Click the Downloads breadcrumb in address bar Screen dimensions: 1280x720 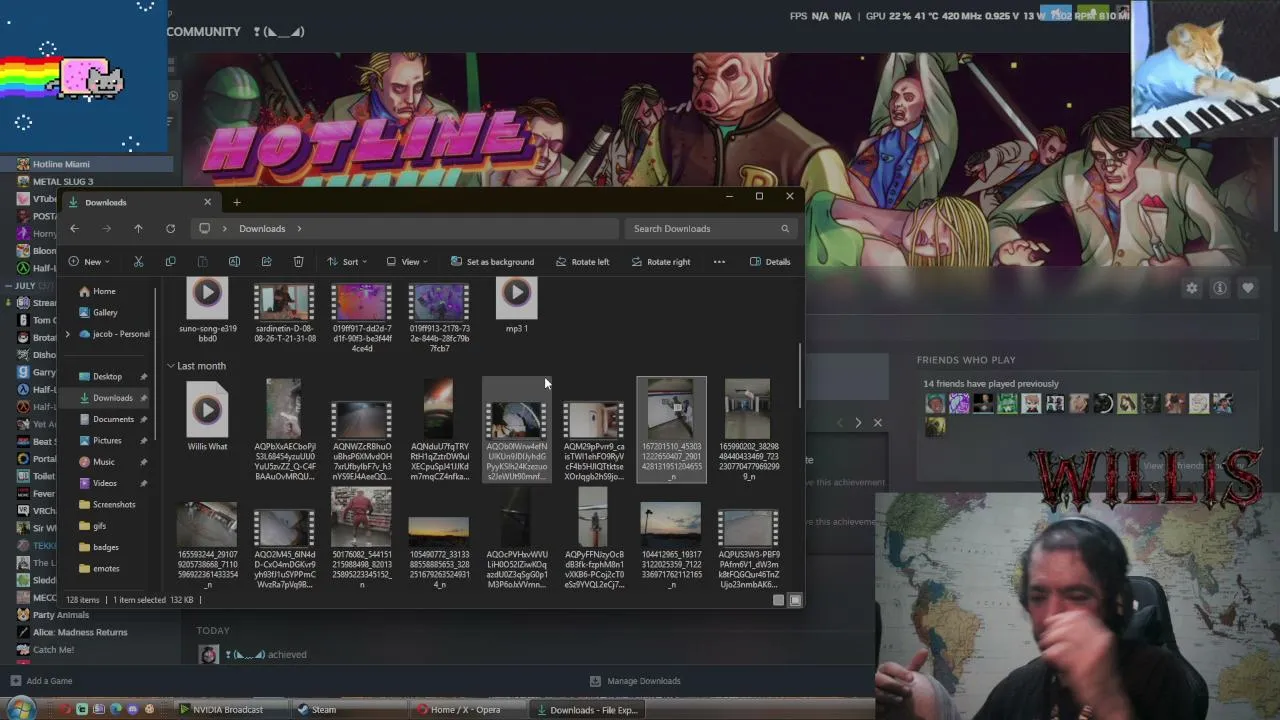coord(262,229)
